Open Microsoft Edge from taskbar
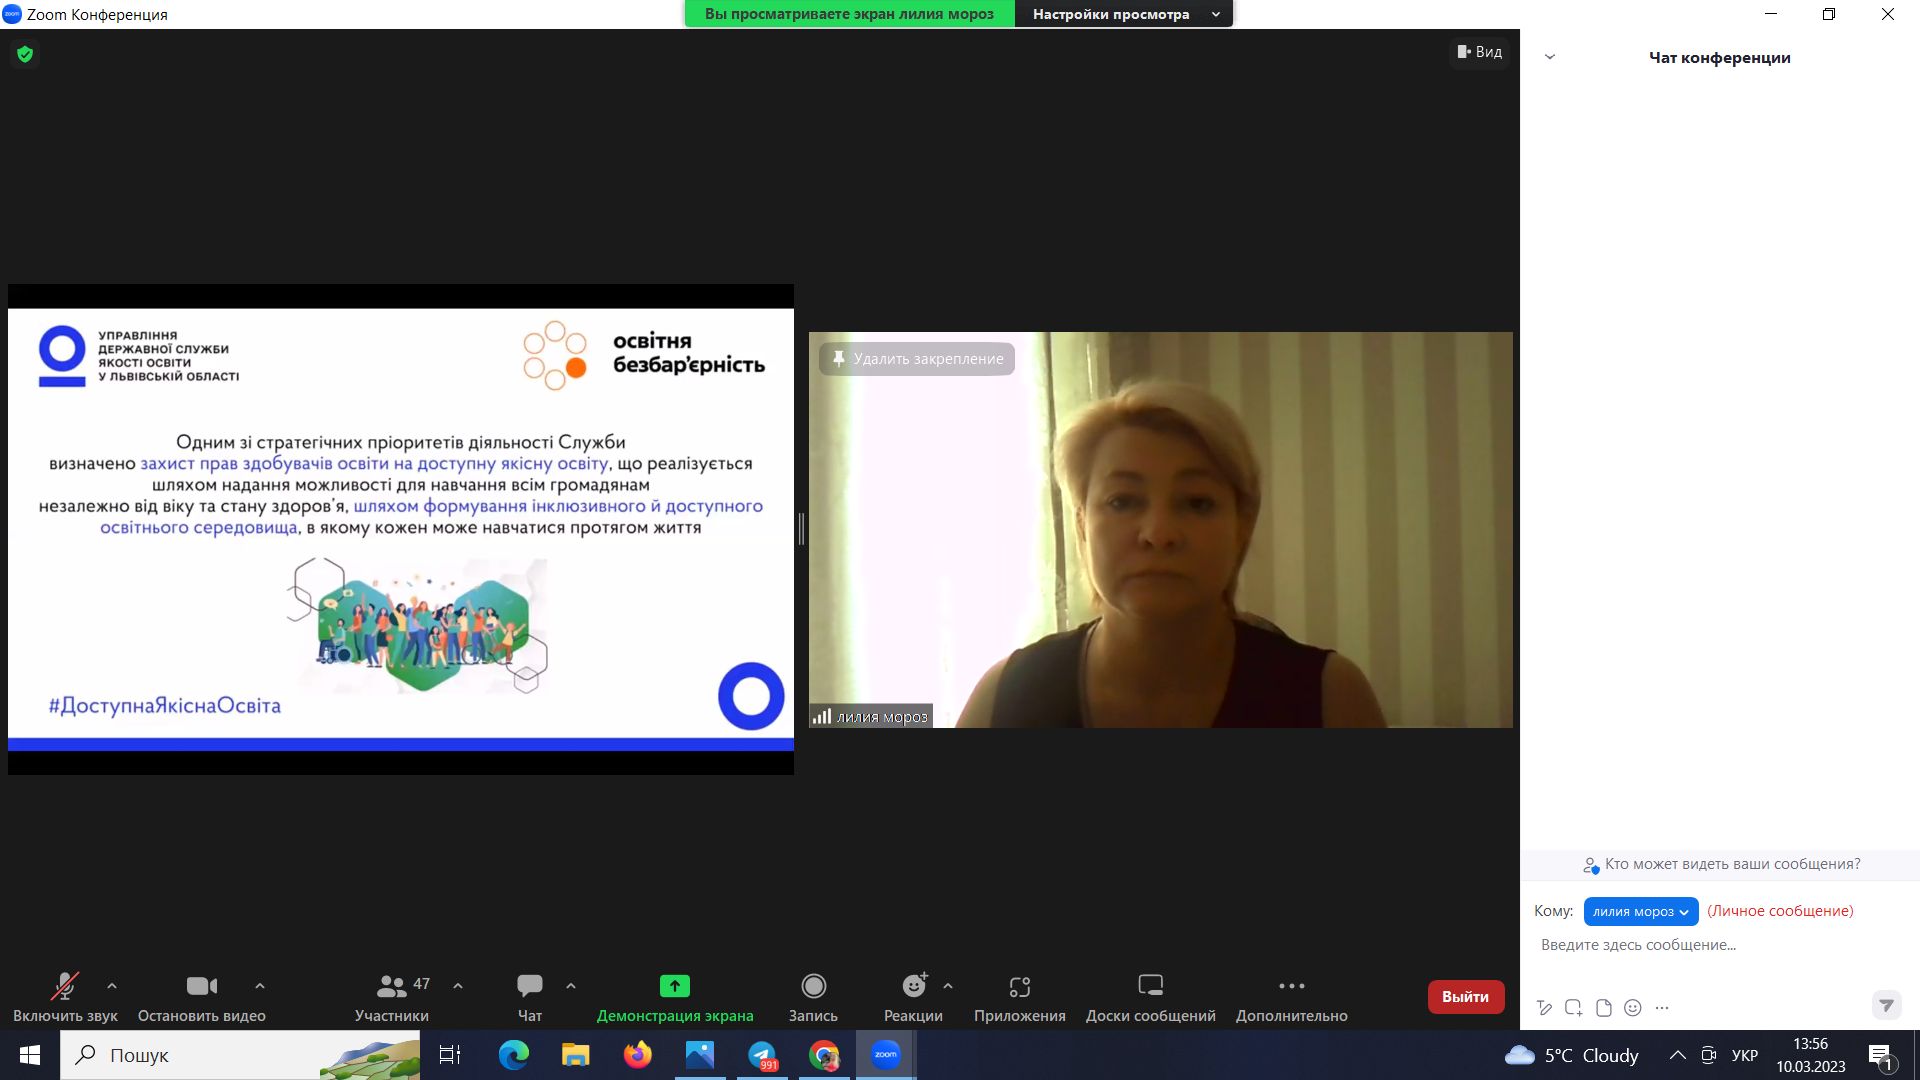This screenshot has width=1920, height=1080. point(513,1055)
